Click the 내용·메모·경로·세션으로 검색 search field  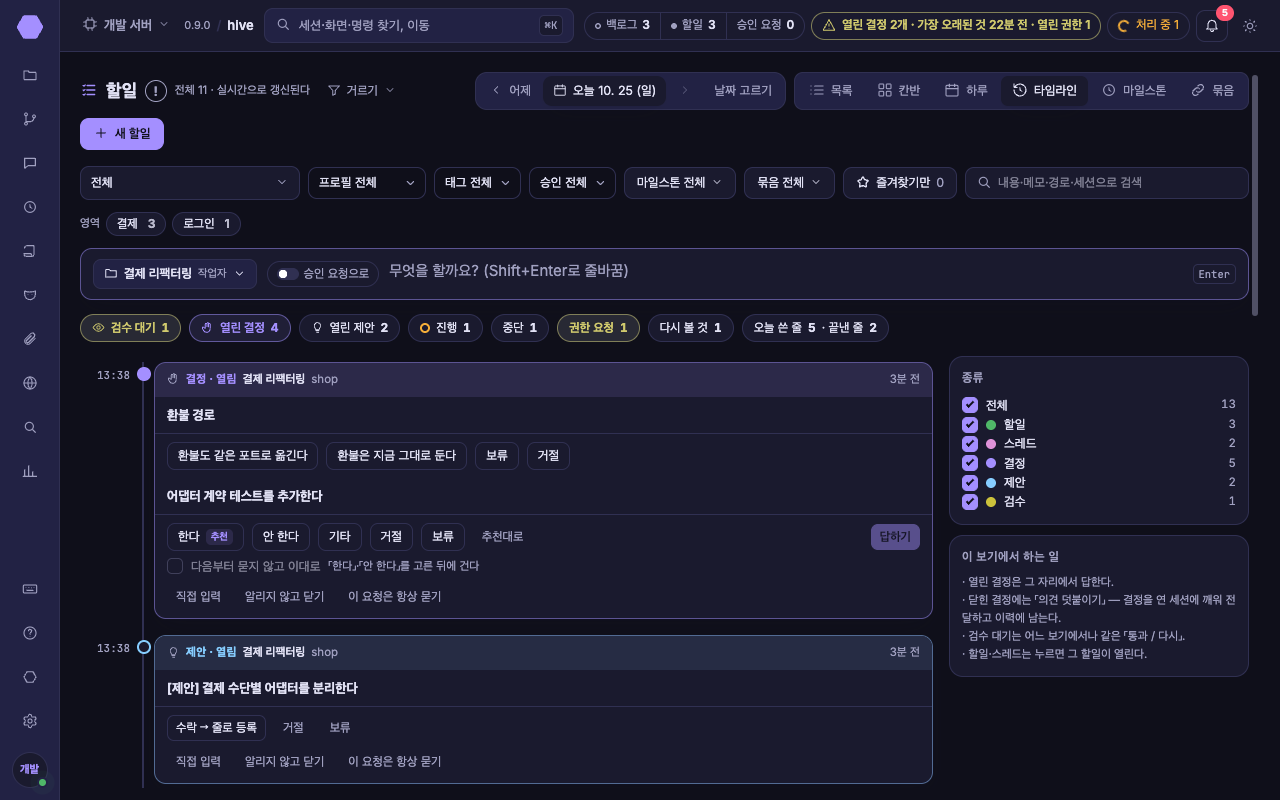point(1107,183)
